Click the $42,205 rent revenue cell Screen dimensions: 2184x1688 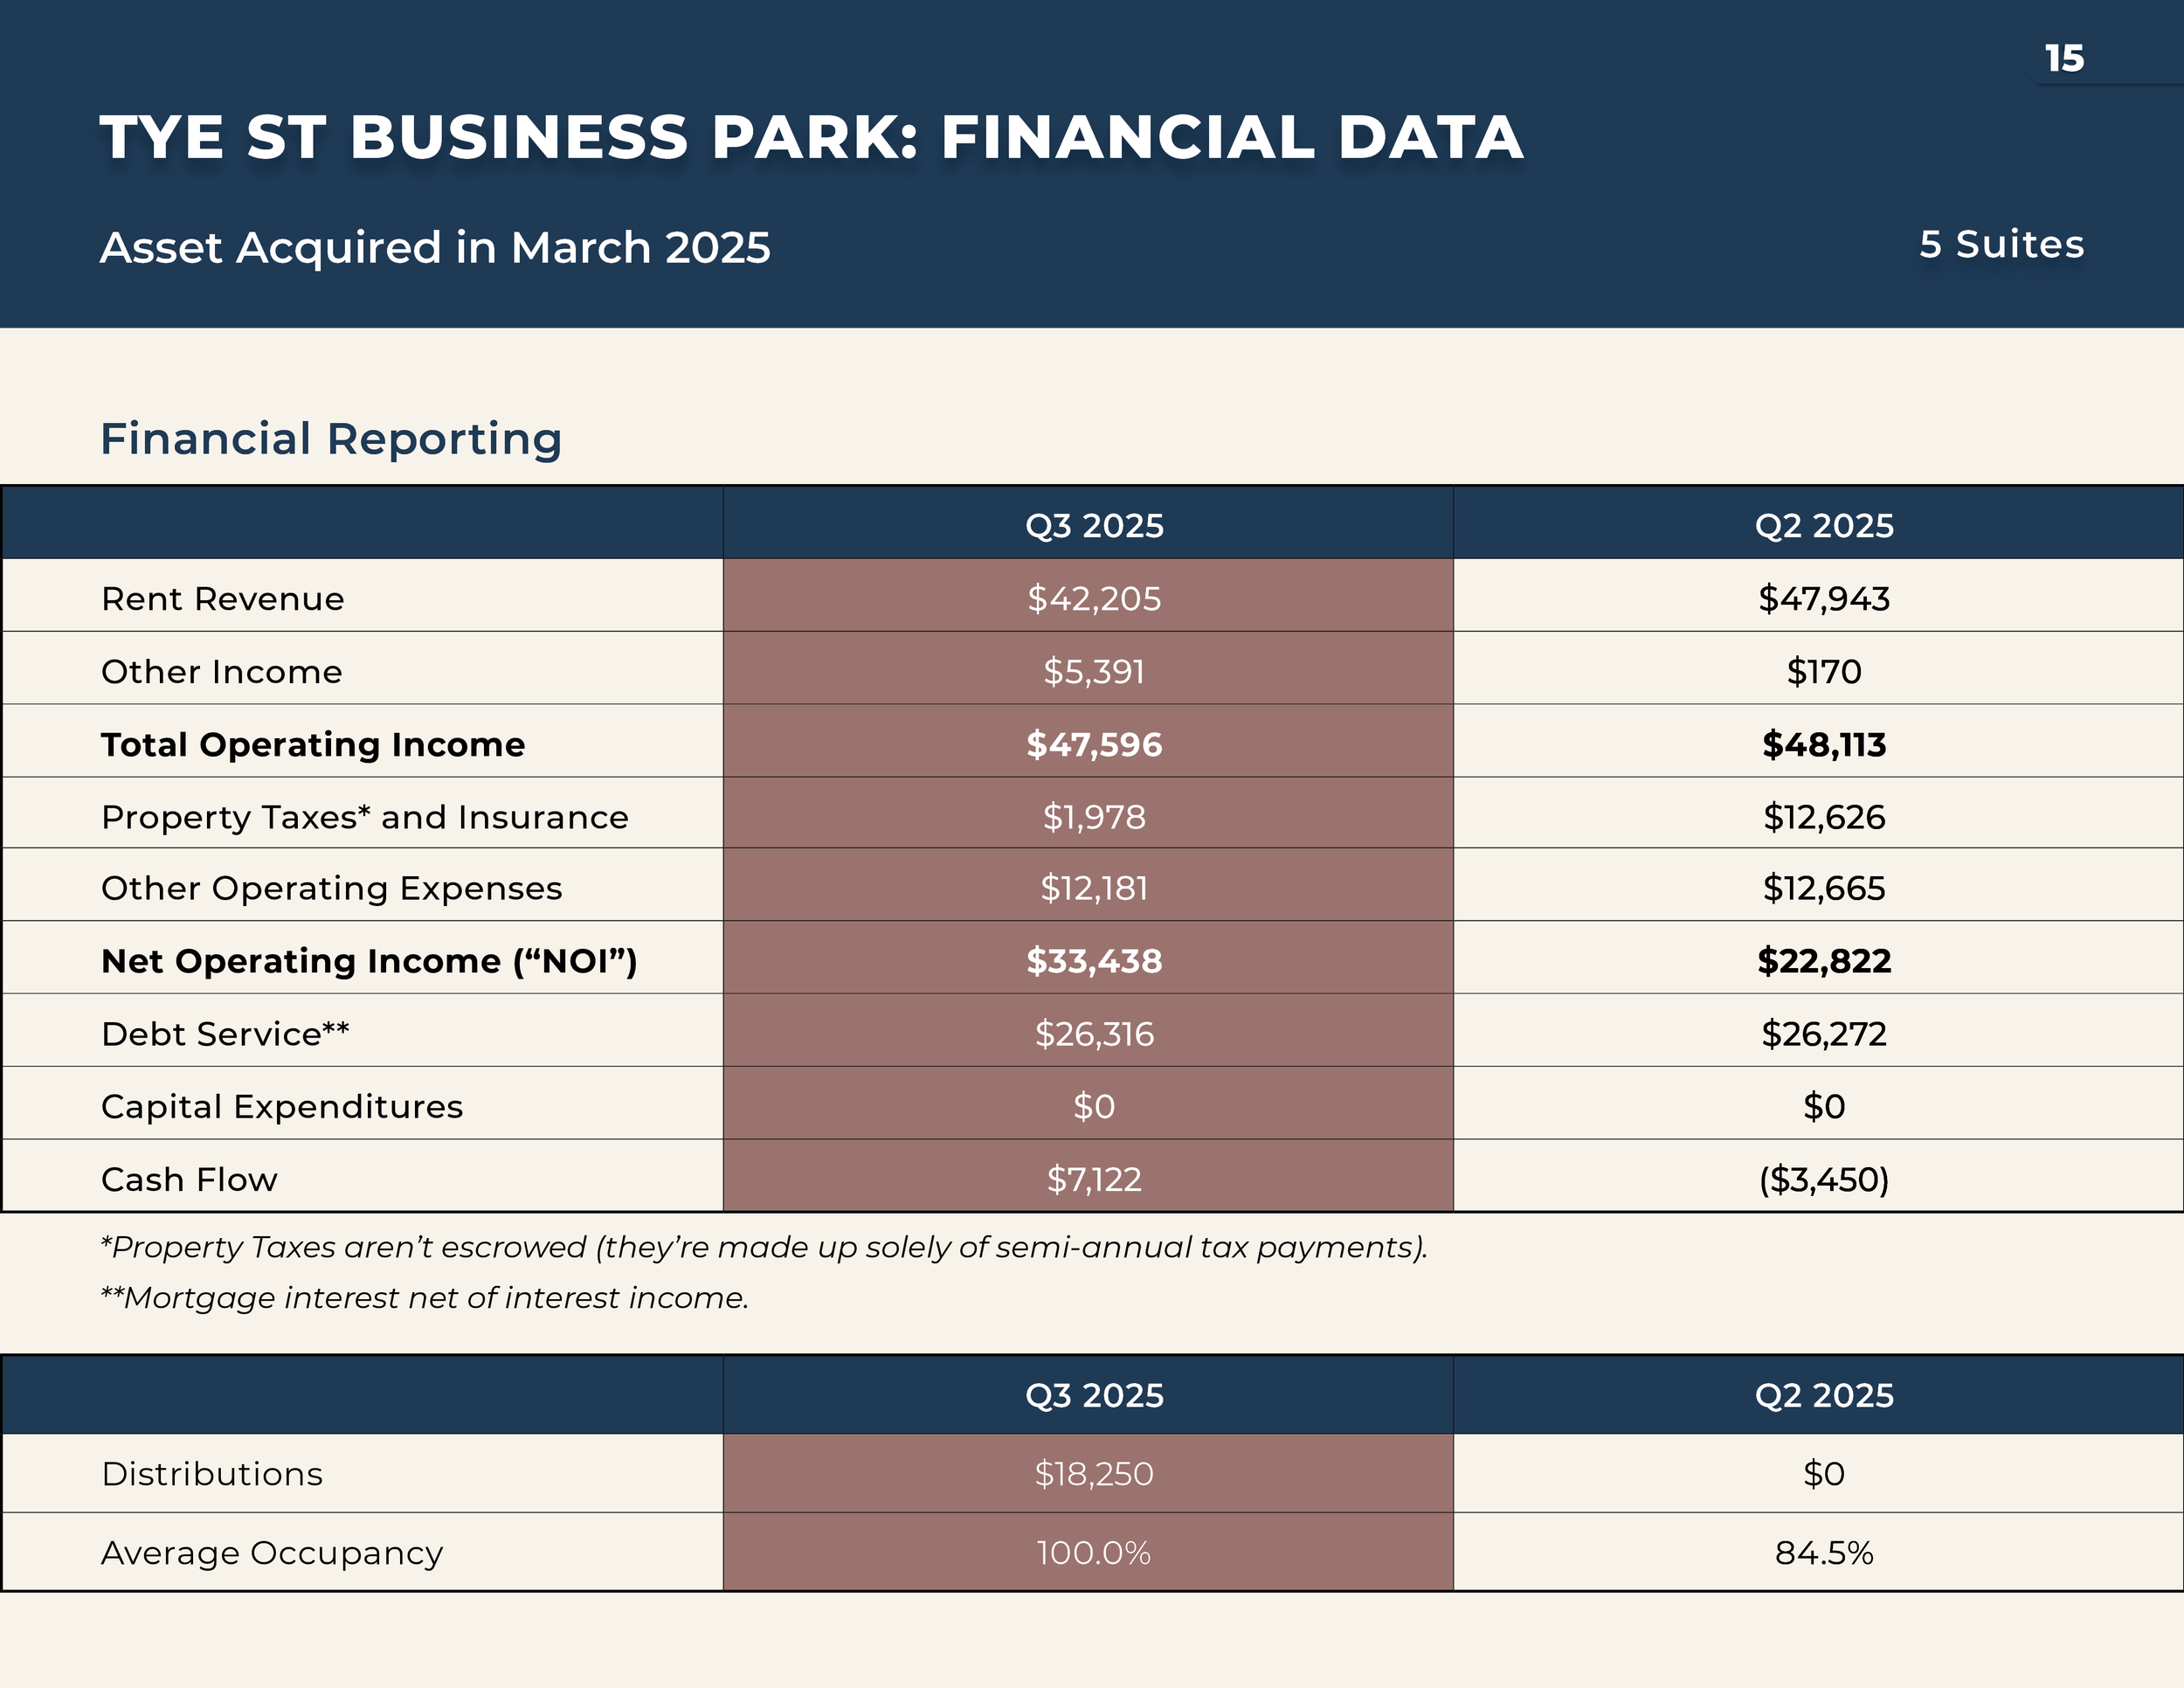1094,598
